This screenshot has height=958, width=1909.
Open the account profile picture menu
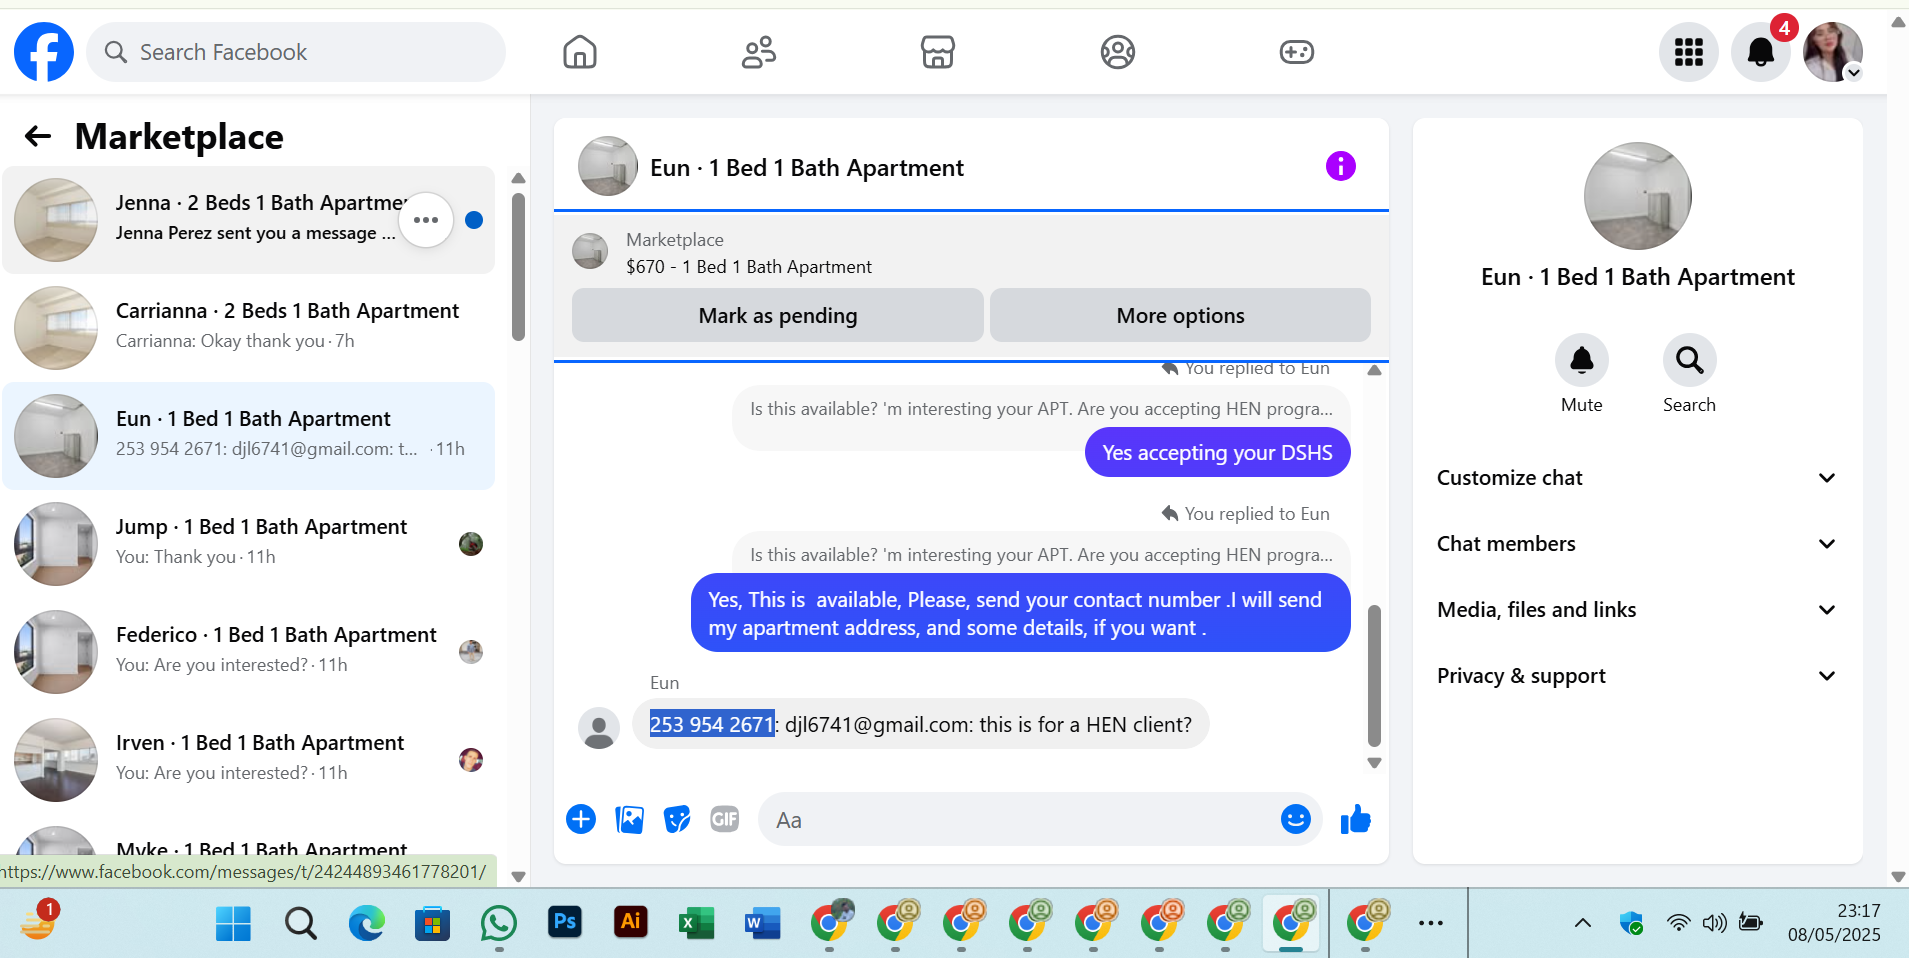coord(1833,52)
